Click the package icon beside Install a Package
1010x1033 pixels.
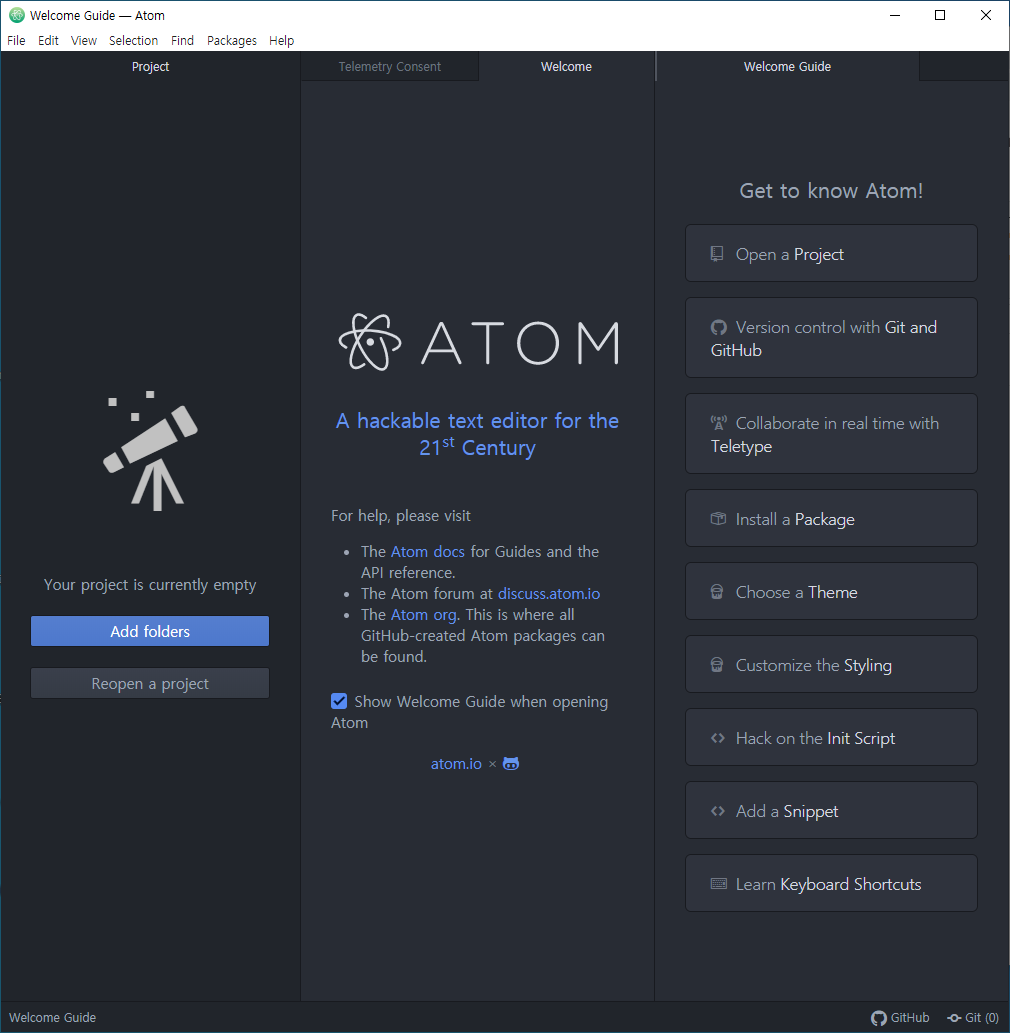(718, 519)
